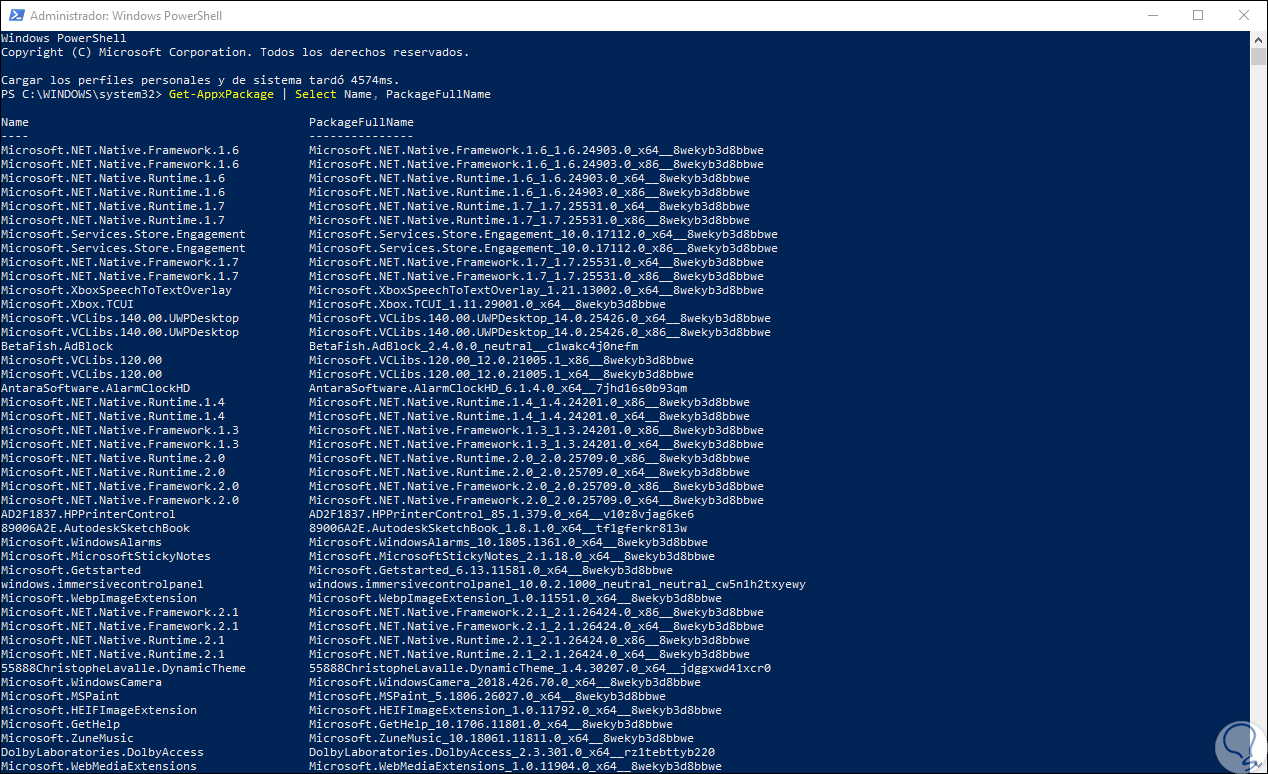Click 'Microsoft.XboxSpeechToTextOverlay' name entry

click(x=116, y=290)
